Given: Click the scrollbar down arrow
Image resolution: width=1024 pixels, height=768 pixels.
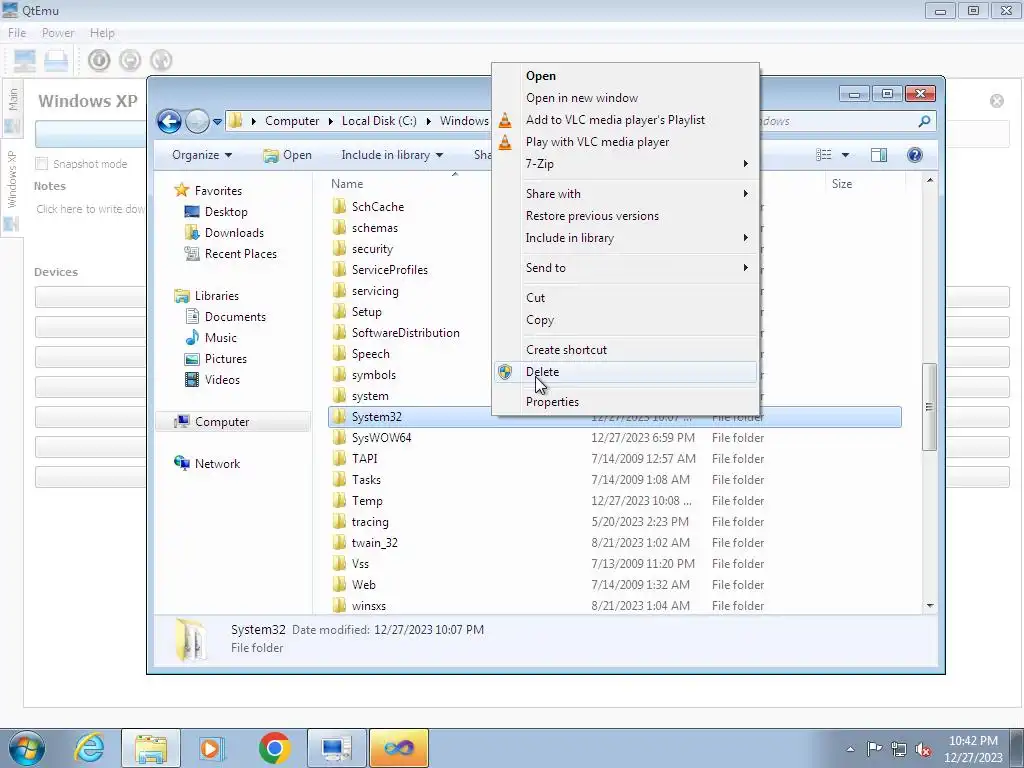Looking at the screenshot, I should [930, 606].
